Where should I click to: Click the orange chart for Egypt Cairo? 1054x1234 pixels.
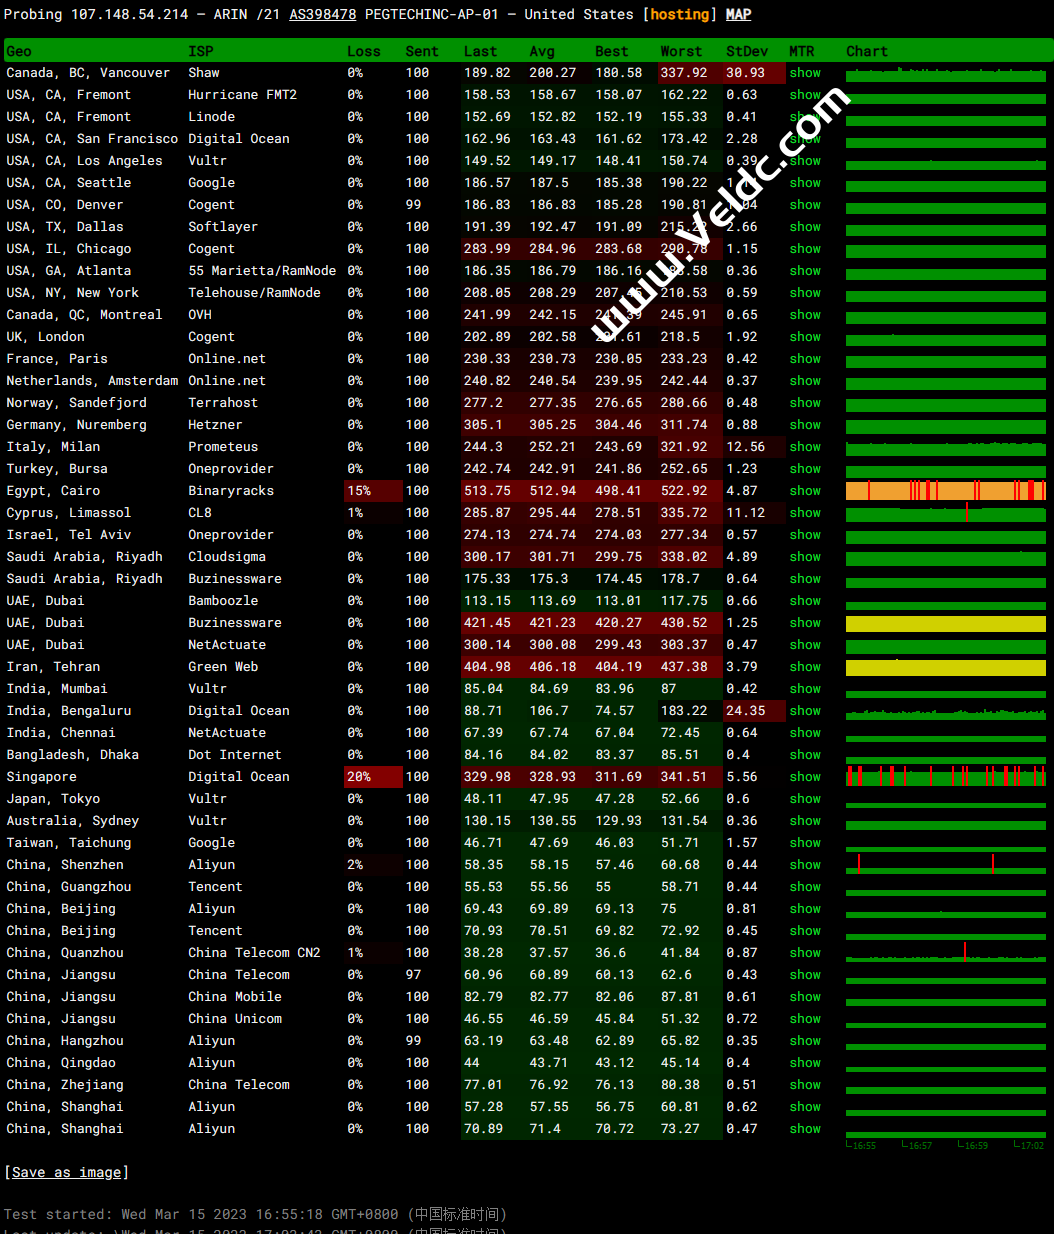pyautogui.click(x=945, y=491)
